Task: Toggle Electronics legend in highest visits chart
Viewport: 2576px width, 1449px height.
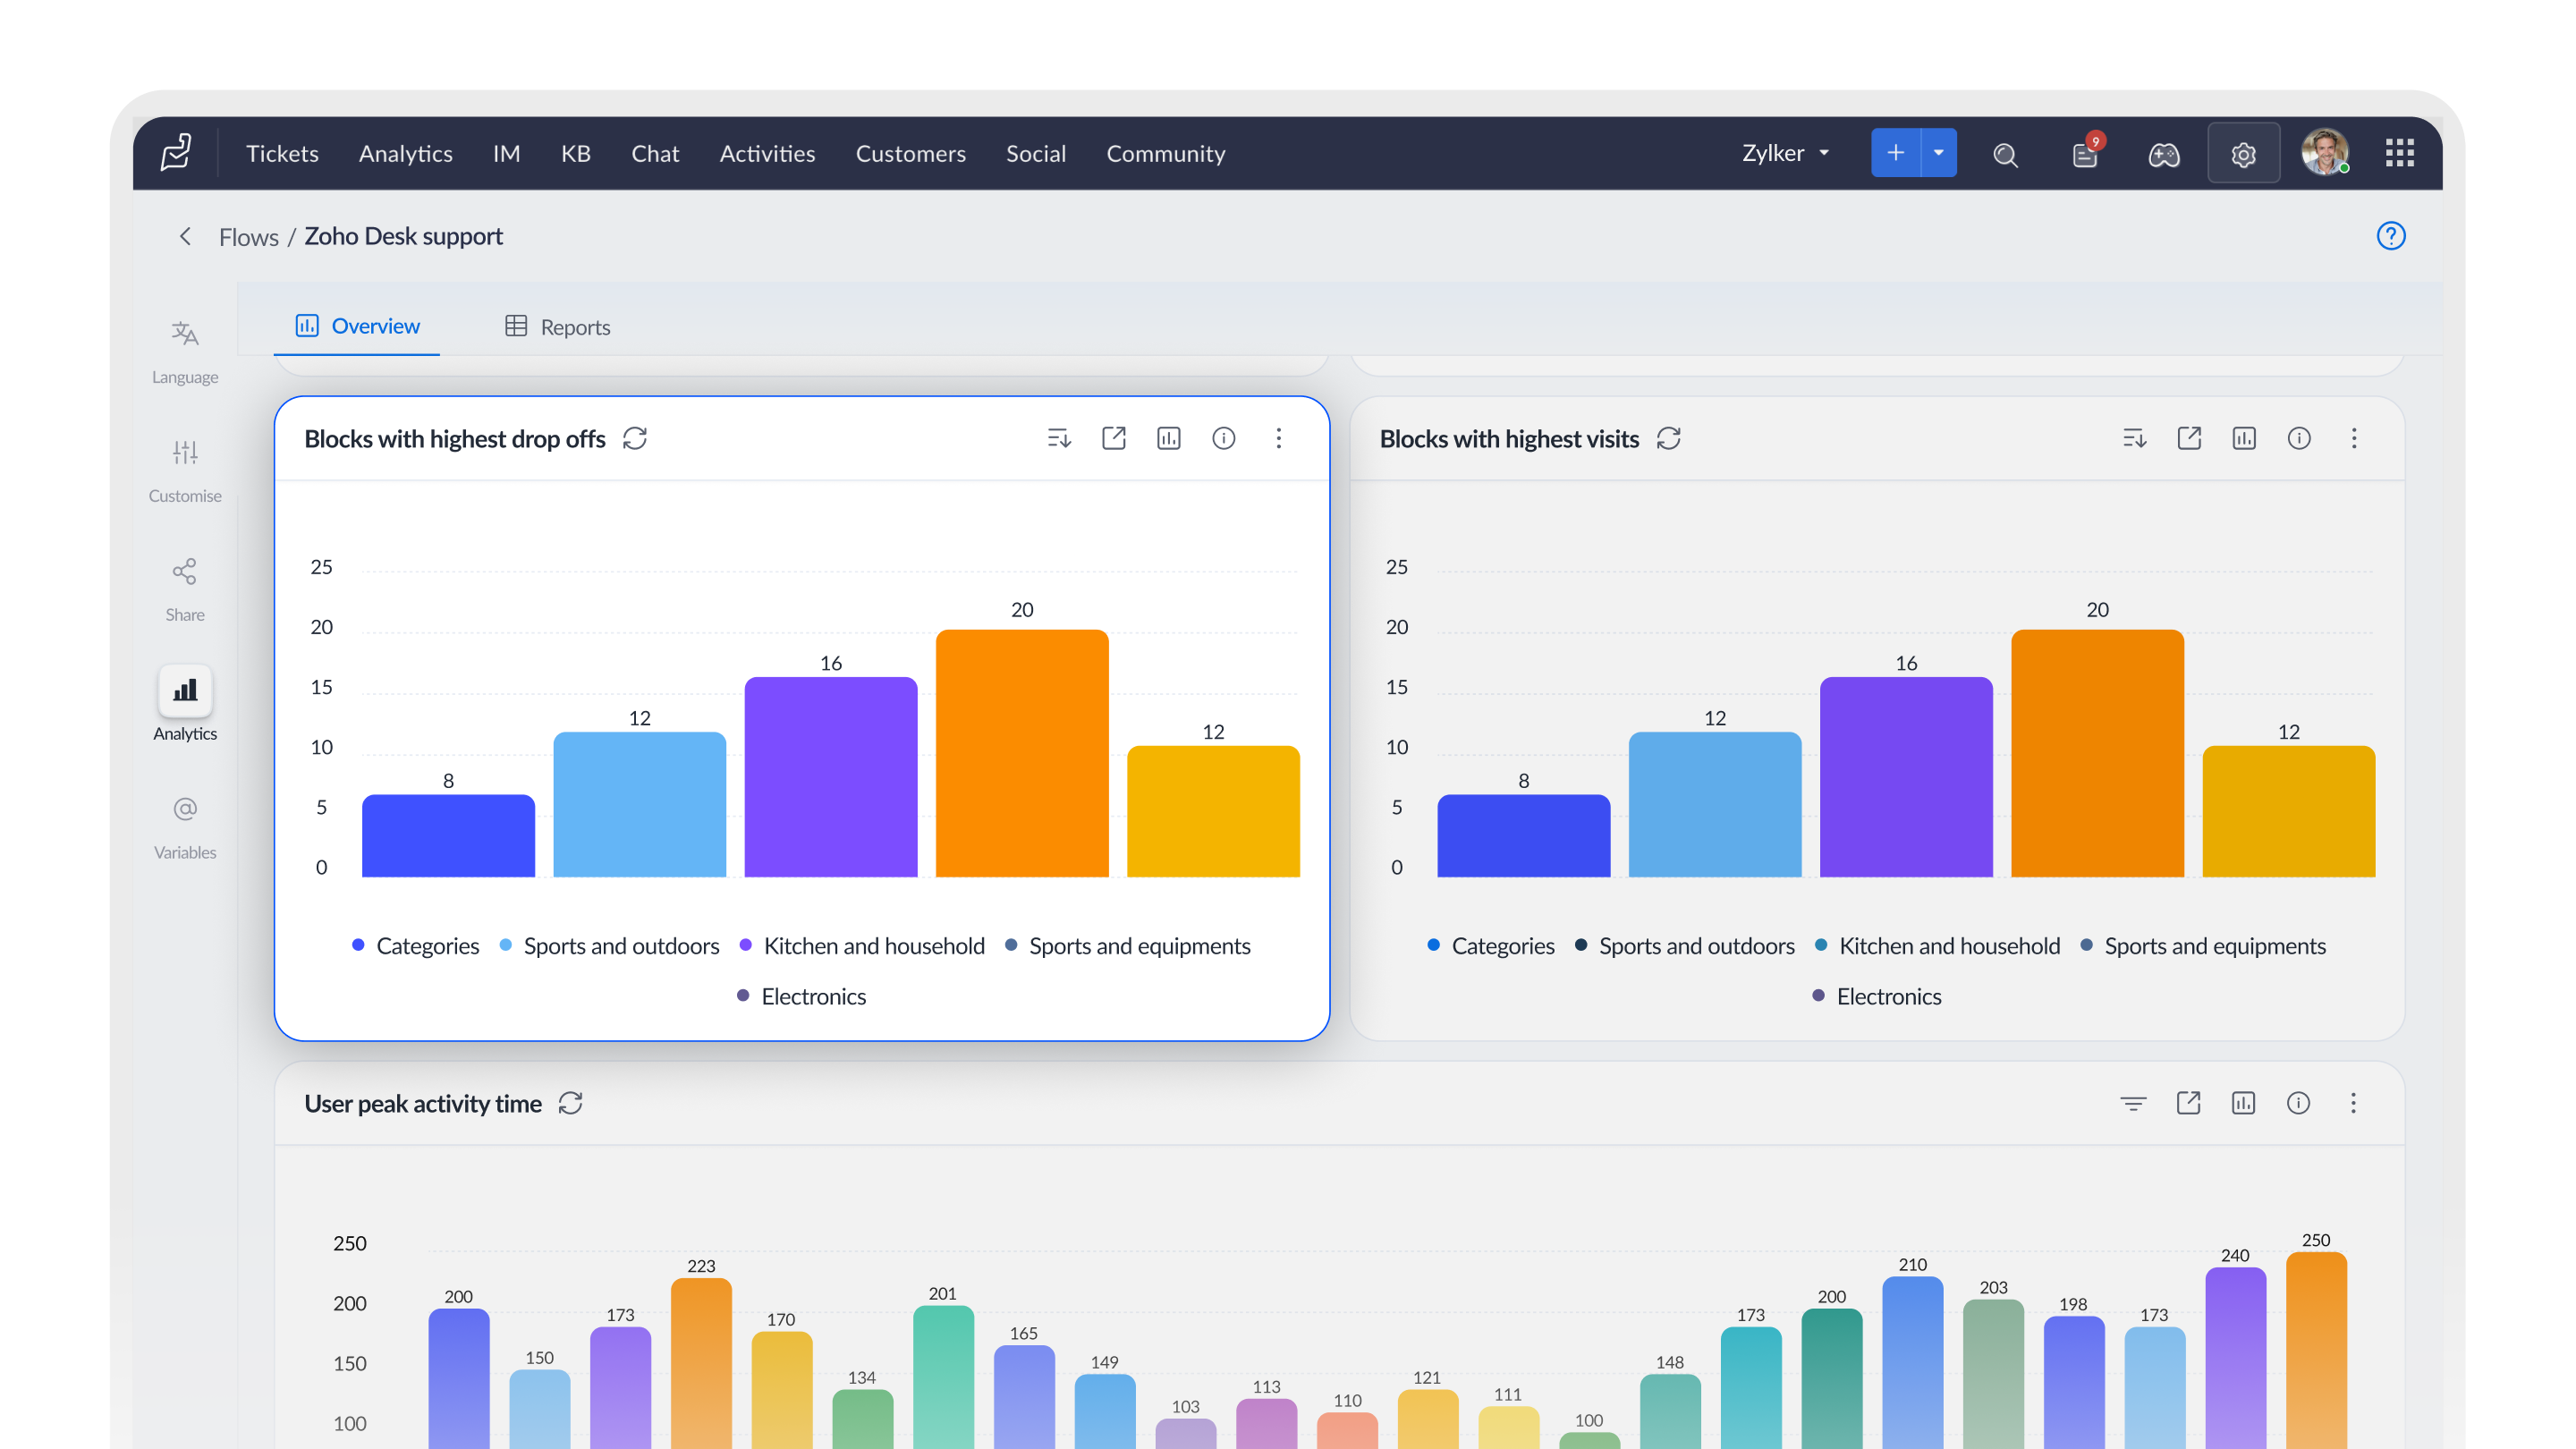Action: [1877, 996]
